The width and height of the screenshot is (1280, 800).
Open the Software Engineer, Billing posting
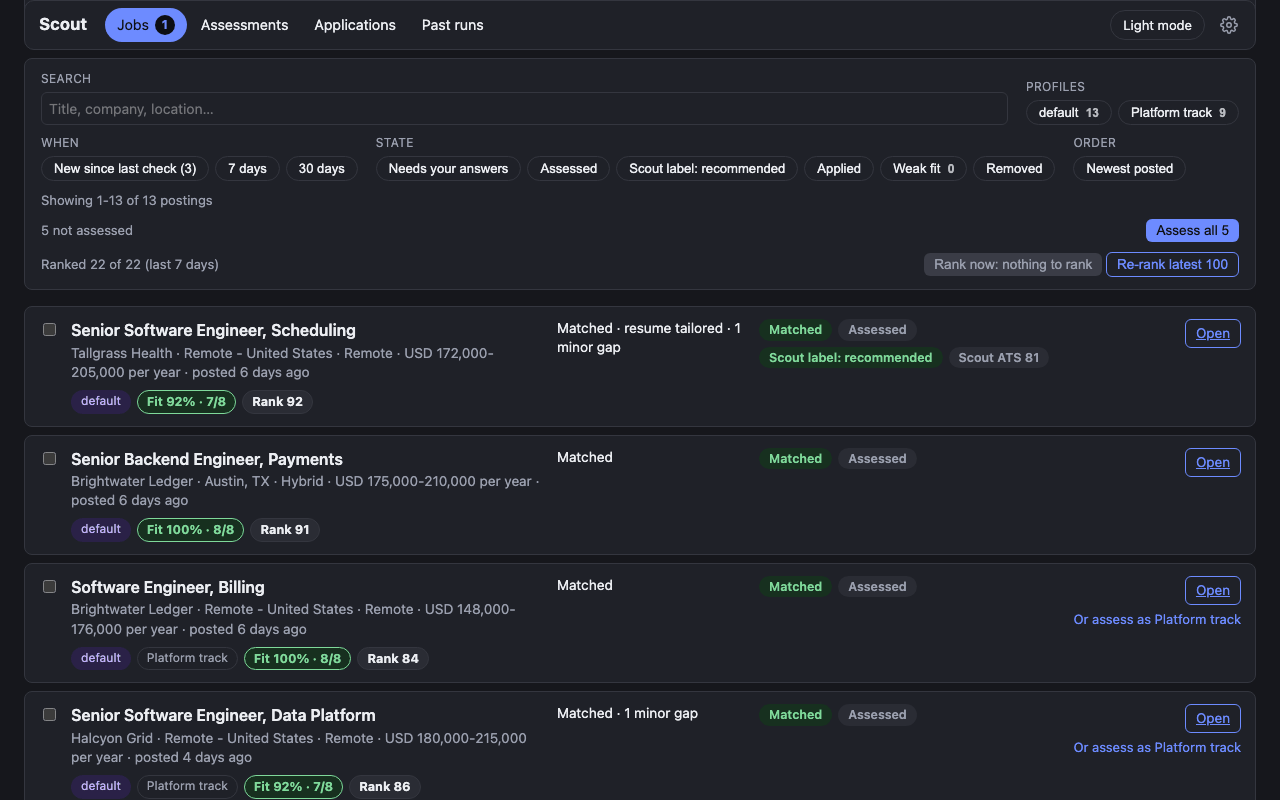coord(1213,590)
